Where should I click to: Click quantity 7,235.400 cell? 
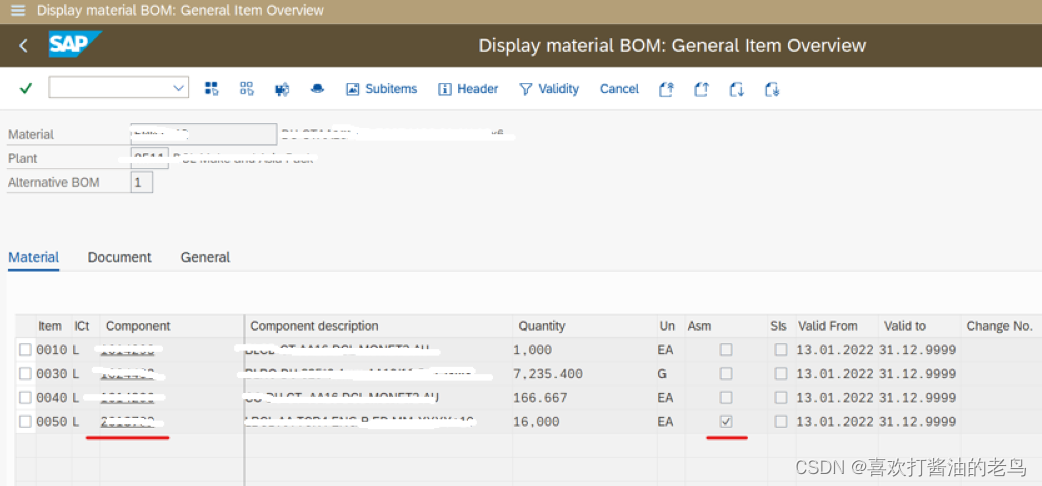coord(548,374)
